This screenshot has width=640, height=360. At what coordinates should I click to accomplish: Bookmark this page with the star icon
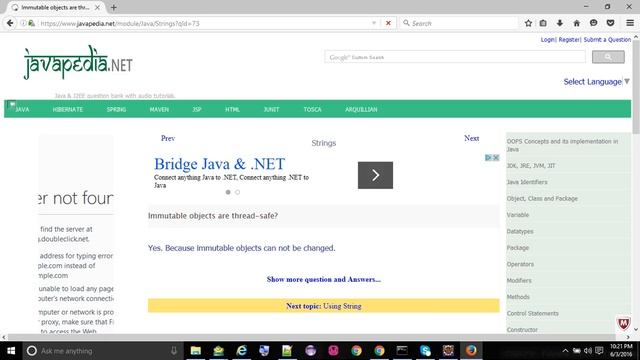point(528,23)
